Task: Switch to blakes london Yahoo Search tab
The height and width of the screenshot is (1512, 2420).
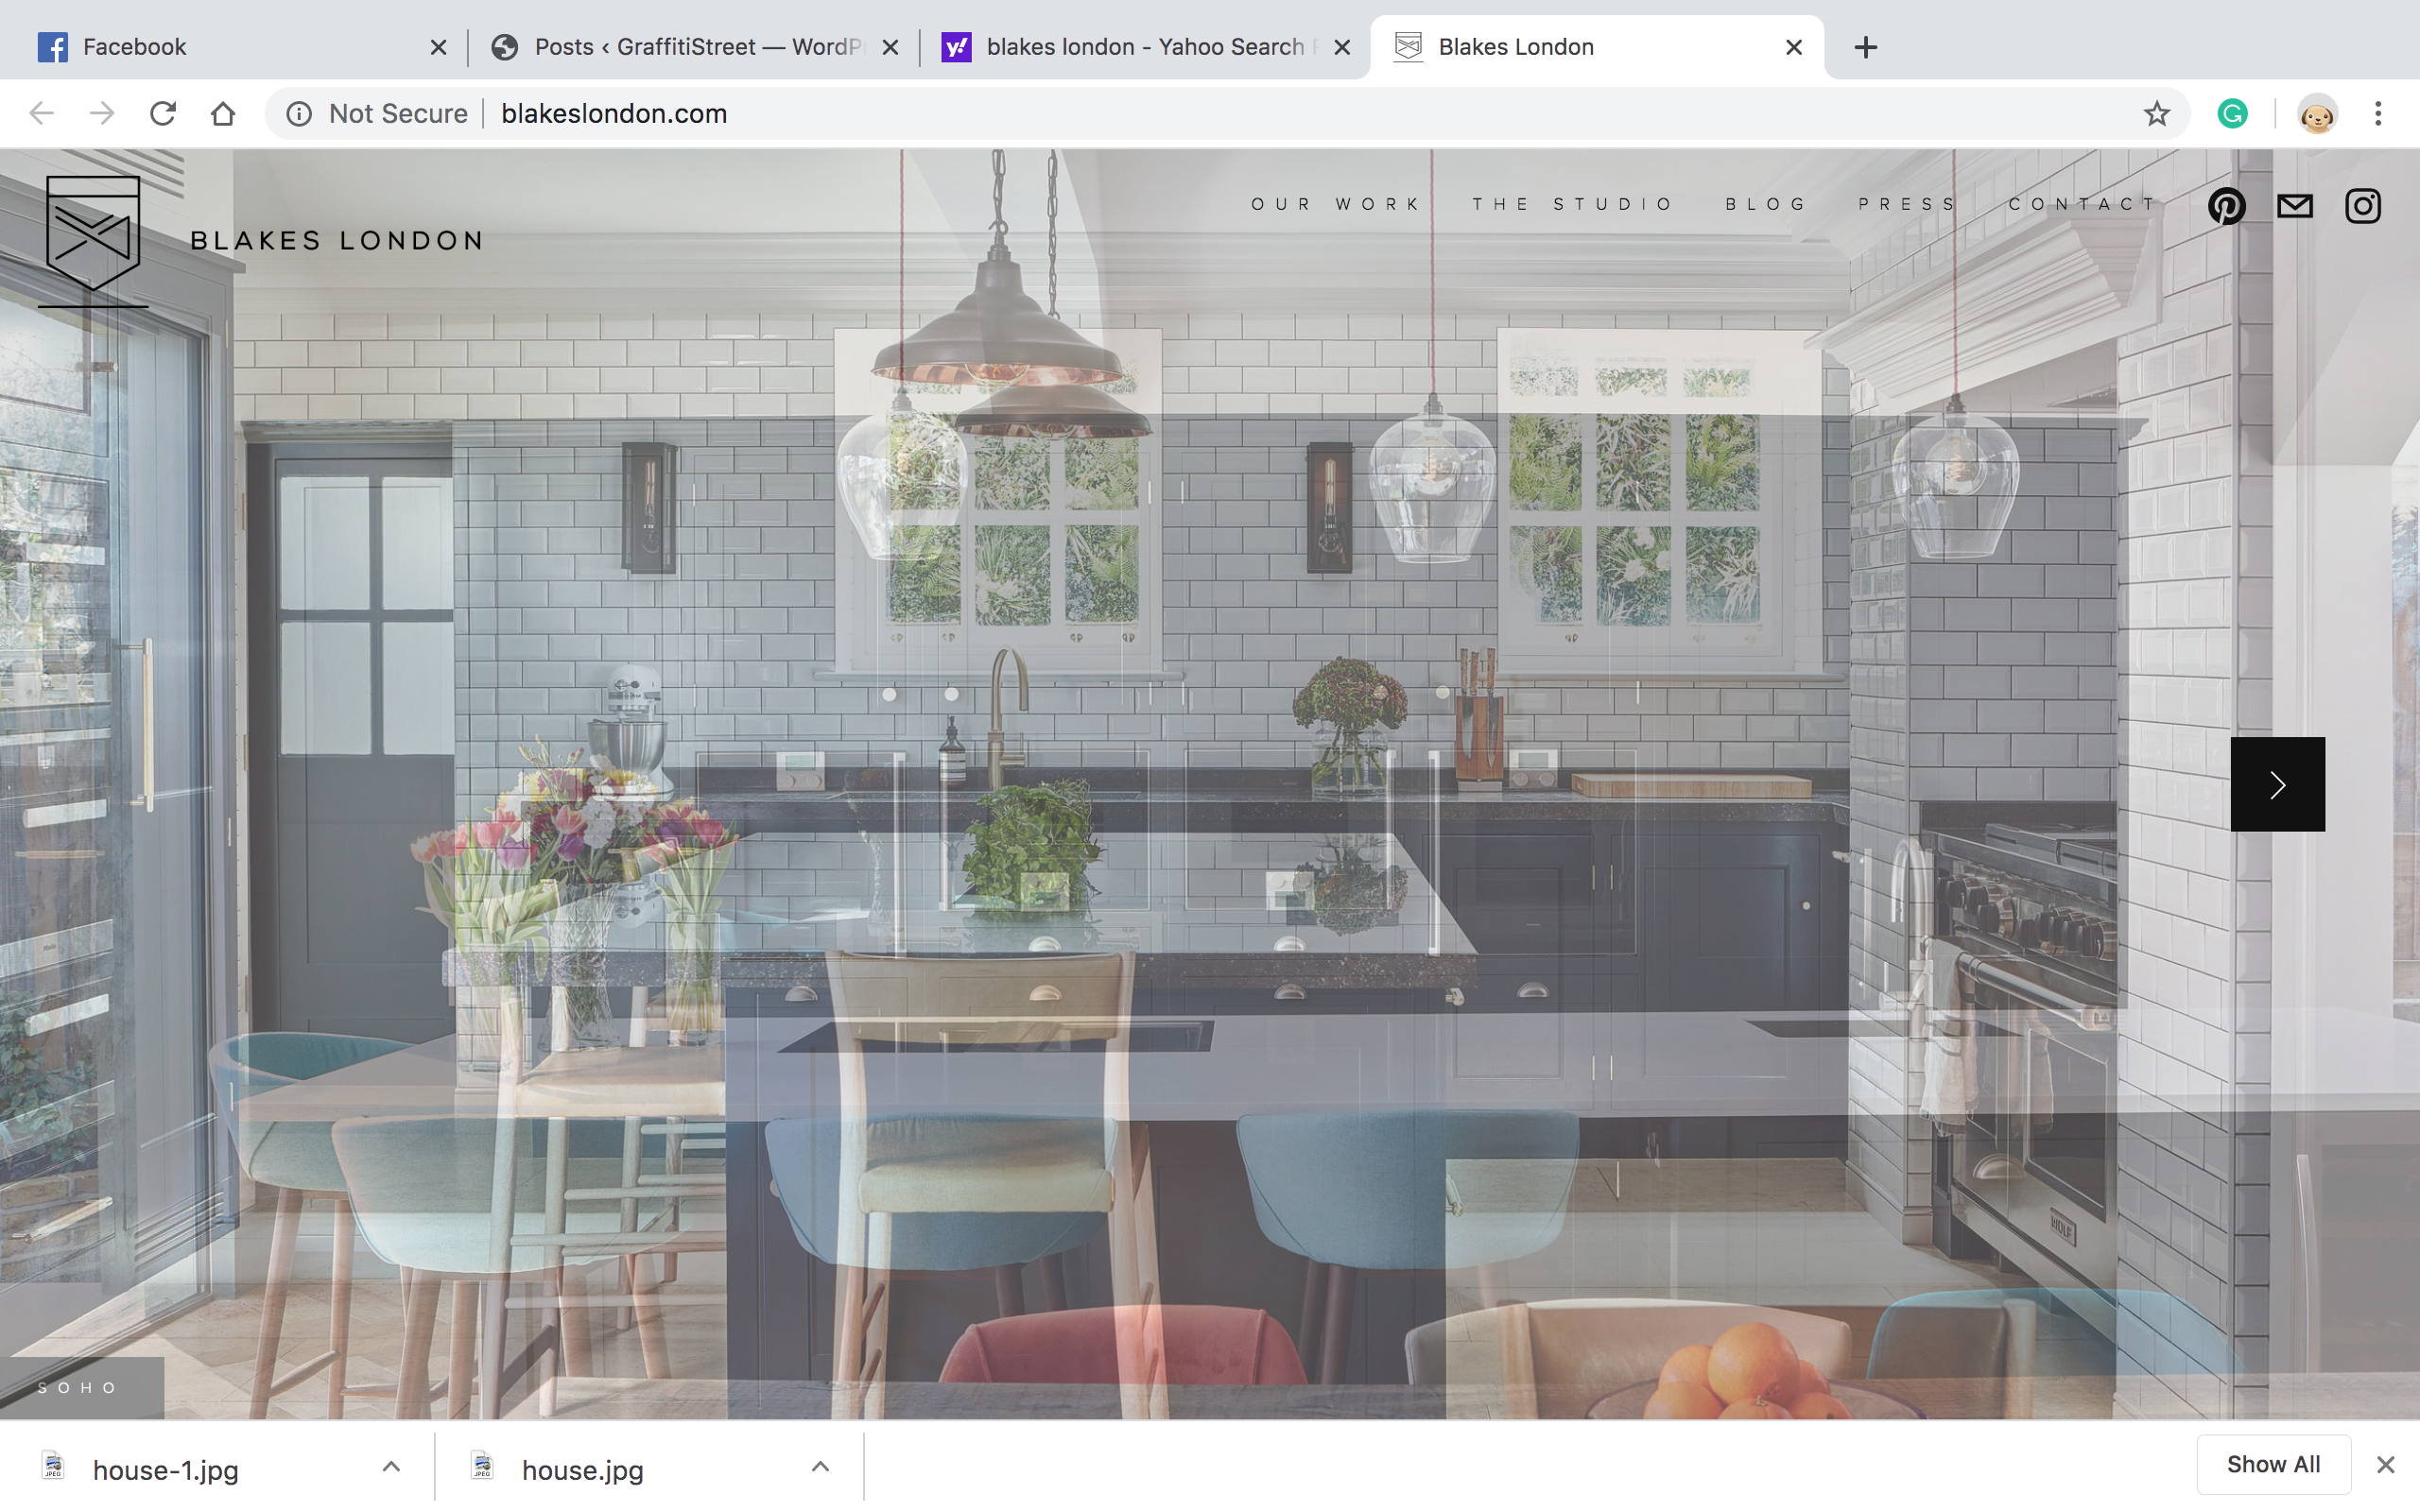Action: [1145, 47]
